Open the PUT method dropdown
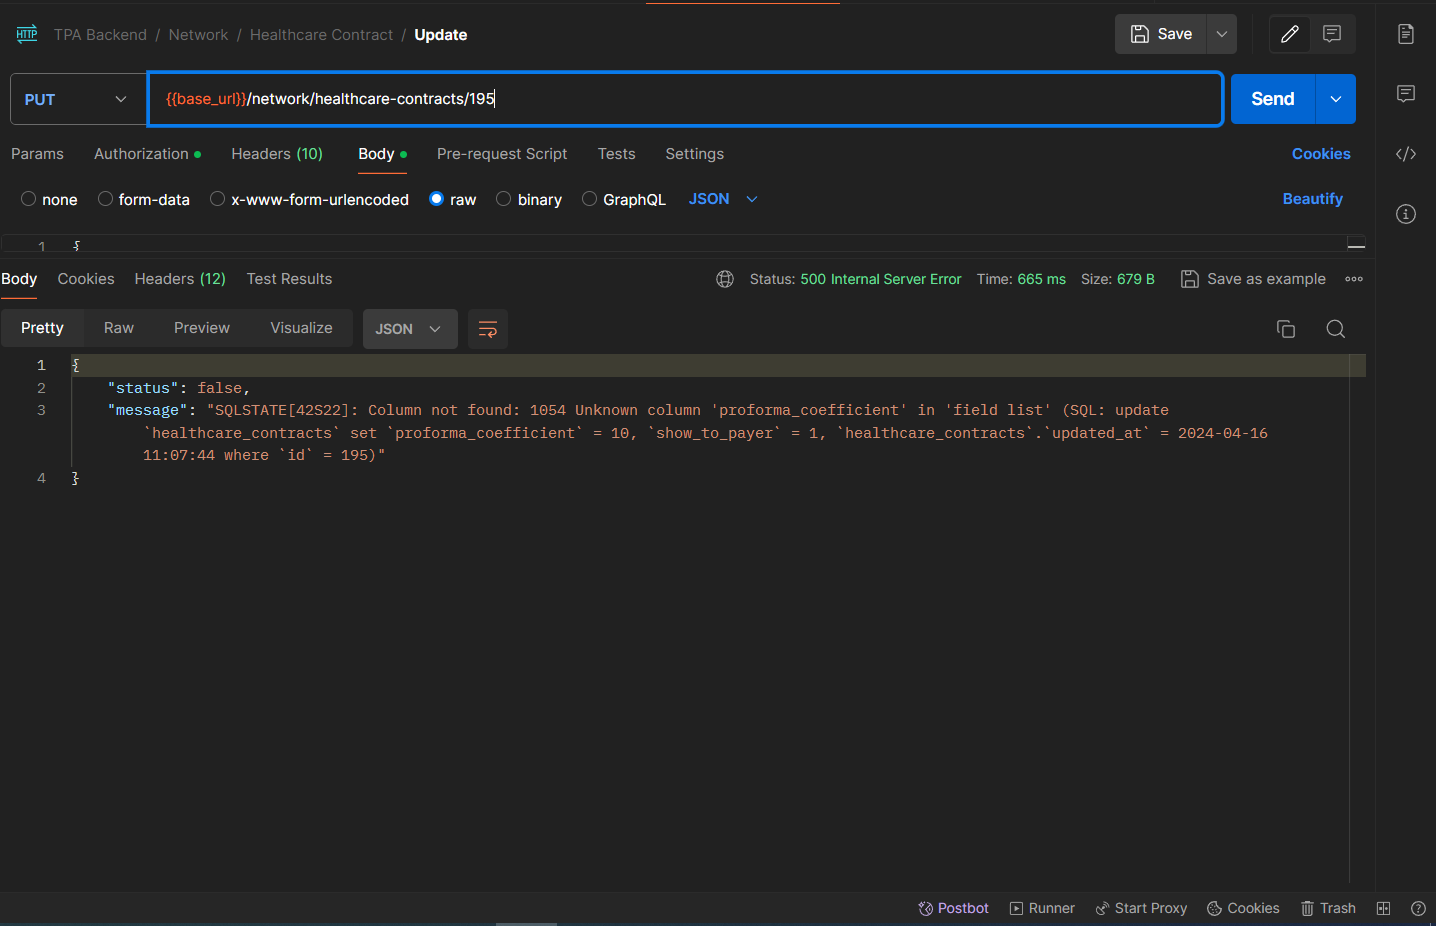This screenshot has height=926, width=1436. [x=78, y=99]
